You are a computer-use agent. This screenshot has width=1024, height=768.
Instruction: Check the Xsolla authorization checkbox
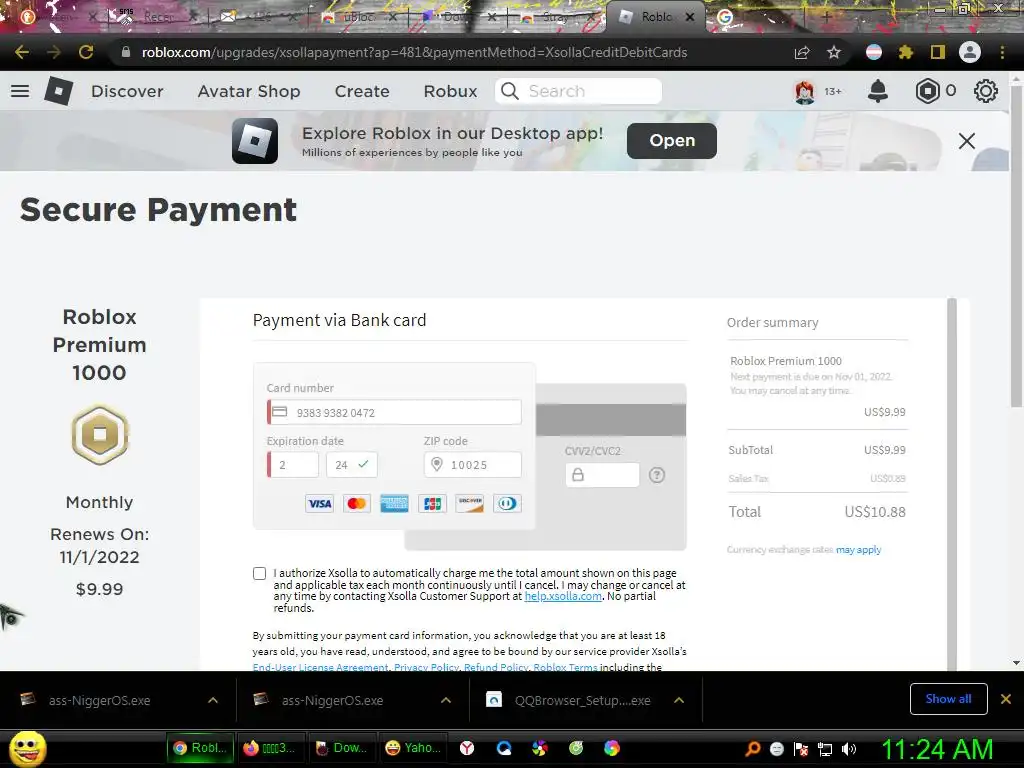[x=259, y=573]
